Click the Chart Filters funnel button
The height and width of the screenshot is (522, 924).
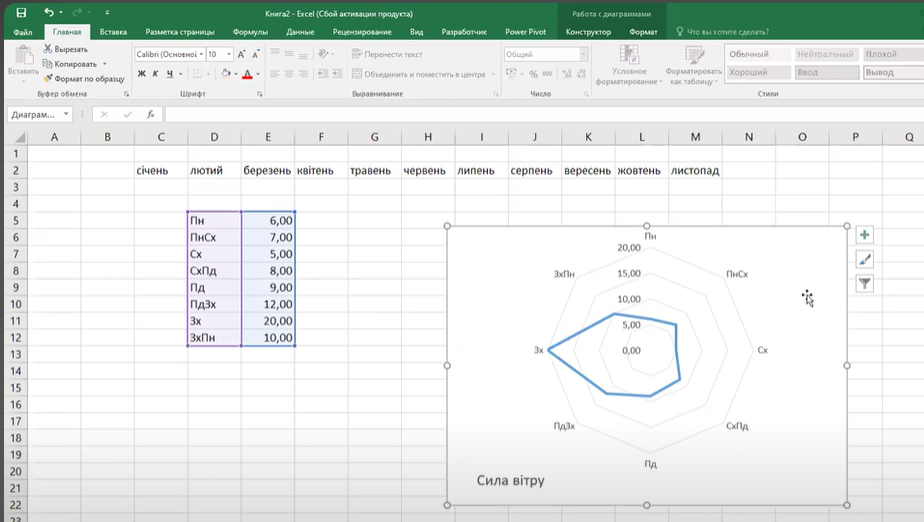pyautogui.click(x=864, y=283)
